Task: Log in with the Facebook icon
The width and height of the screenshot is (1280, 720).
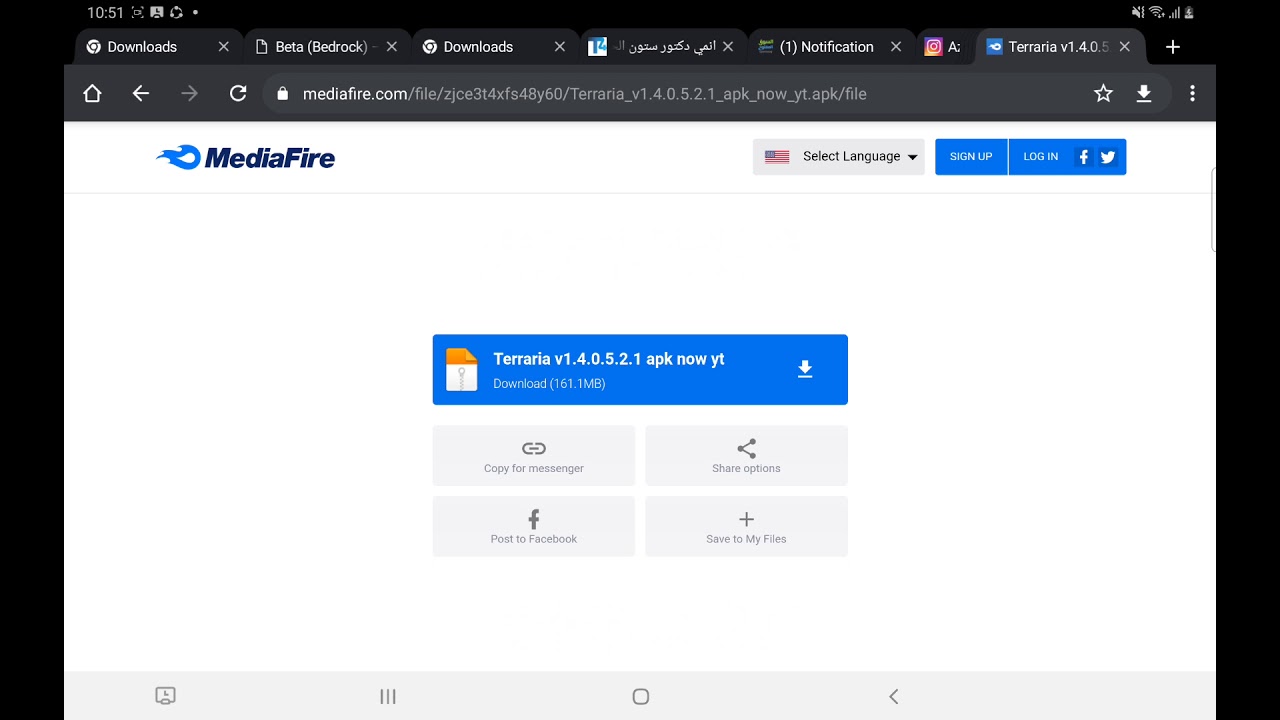Action: tap(1083, 157)
